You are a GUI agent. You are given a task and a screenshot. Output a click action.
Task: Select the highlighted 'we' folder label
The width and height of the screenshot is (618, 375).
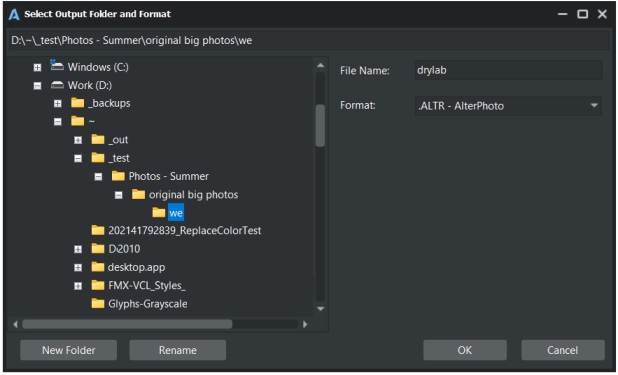176,213
